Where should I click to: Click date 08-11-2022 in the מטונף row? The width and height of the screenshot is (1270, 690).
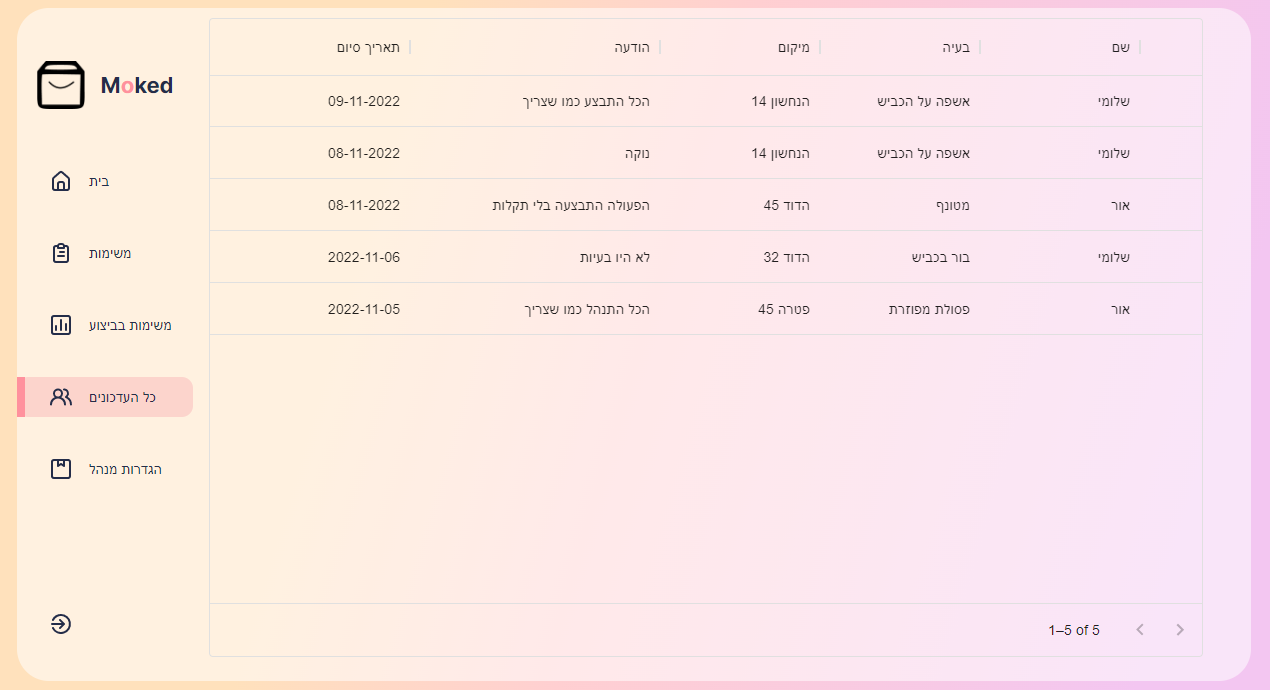[364, 205]
